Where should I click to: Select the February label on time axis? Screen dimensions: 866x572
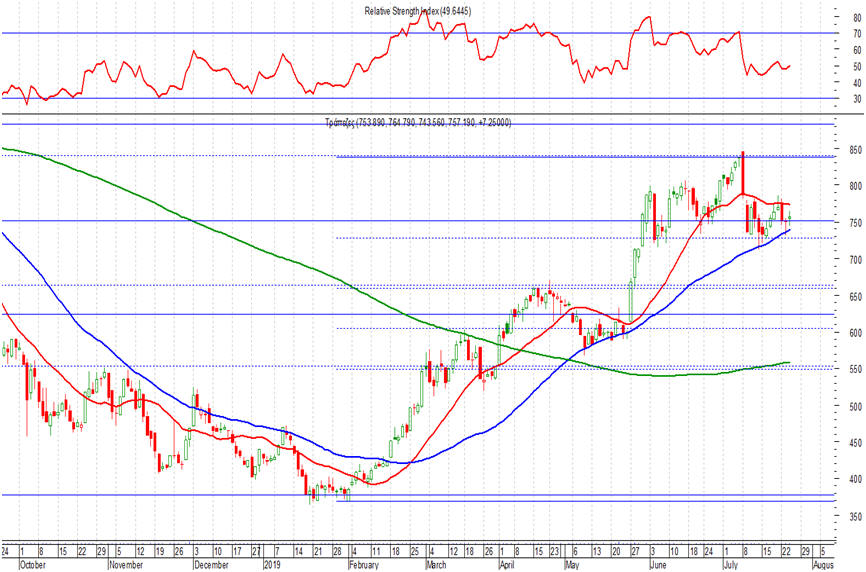point(364,565)
